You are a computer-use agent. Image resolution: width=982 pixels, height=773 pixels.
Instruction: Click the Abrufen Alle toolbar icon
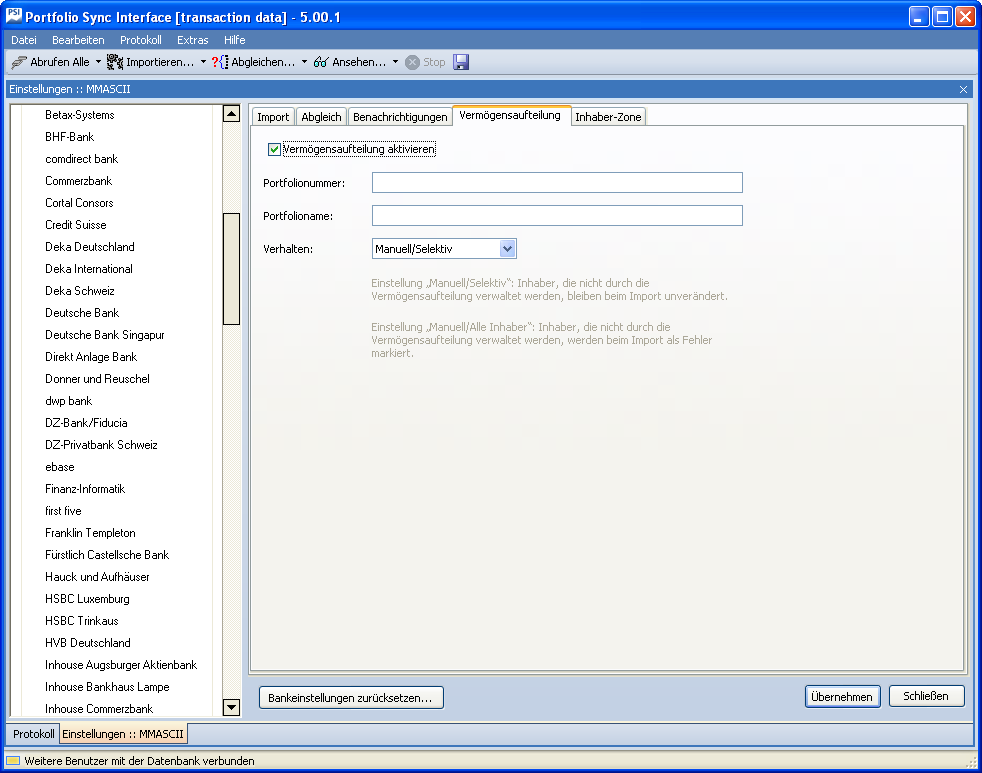click(19, 62)
